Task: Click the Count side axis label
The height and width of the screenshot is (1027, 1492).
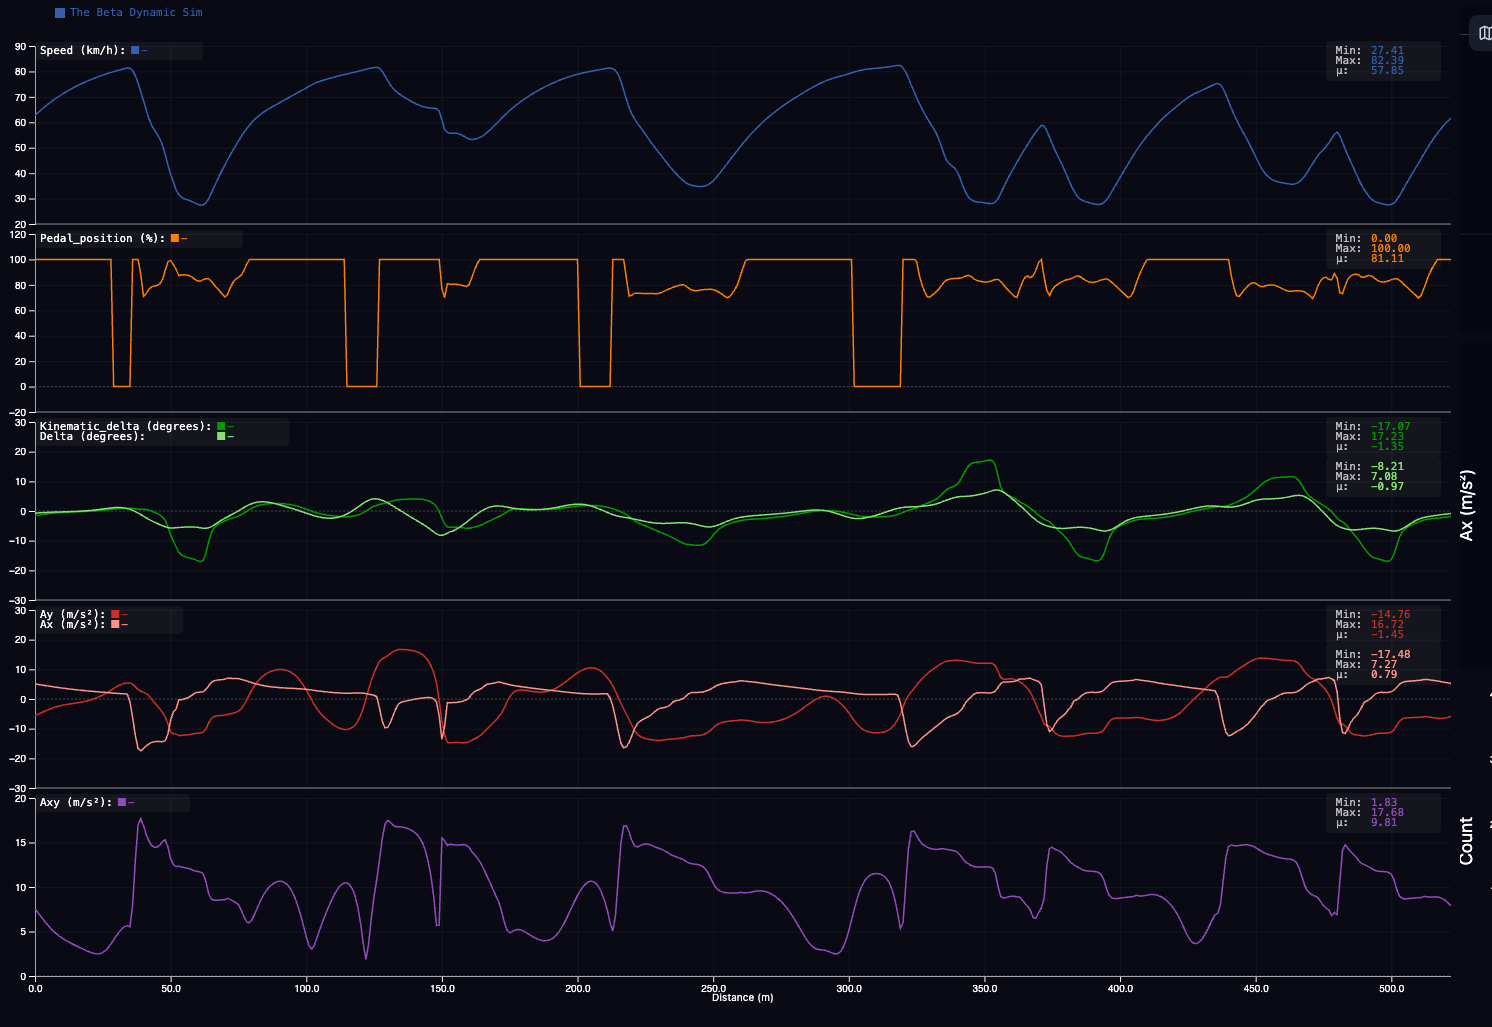Action: tap(1467, 840)
